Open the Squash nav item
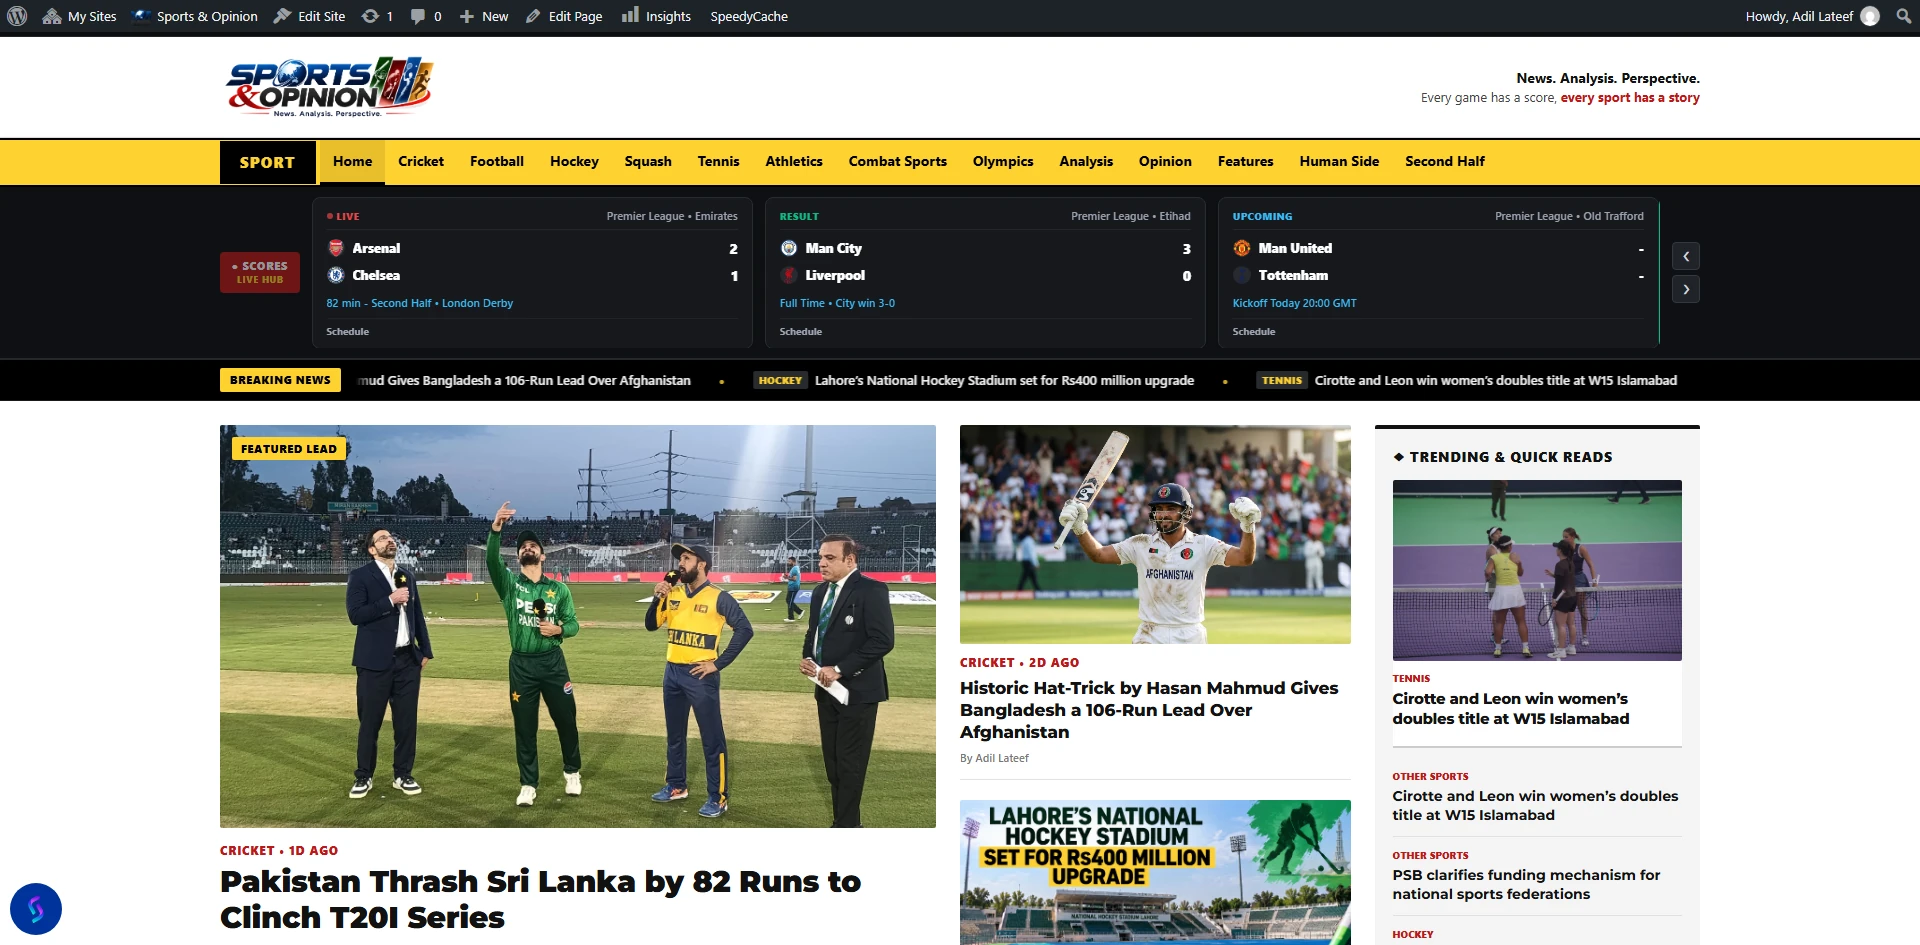The height and width of the screenshot is (945, 1920). [648, 161]
